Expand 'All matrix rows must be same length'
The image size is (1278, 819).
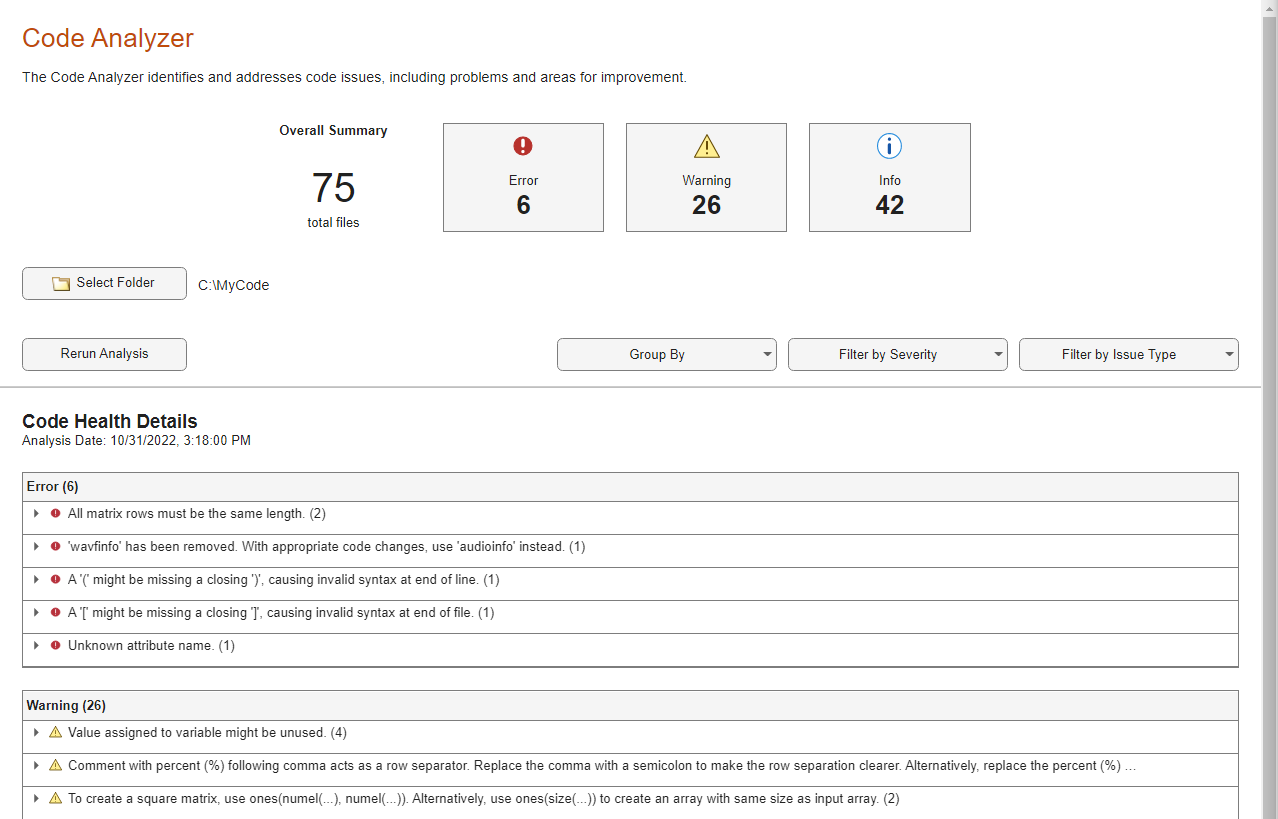[x=37, y=514]
